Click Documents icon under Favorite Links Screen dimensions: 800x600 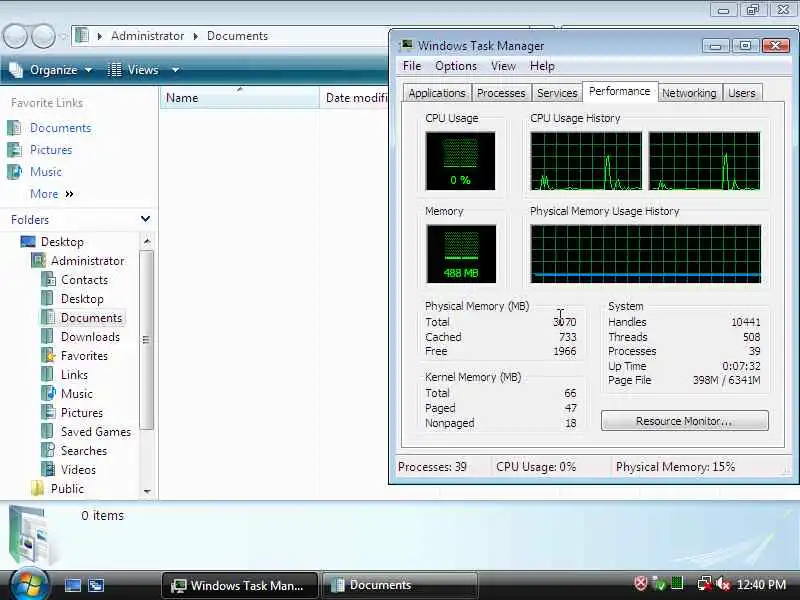[x=14, y=128]
